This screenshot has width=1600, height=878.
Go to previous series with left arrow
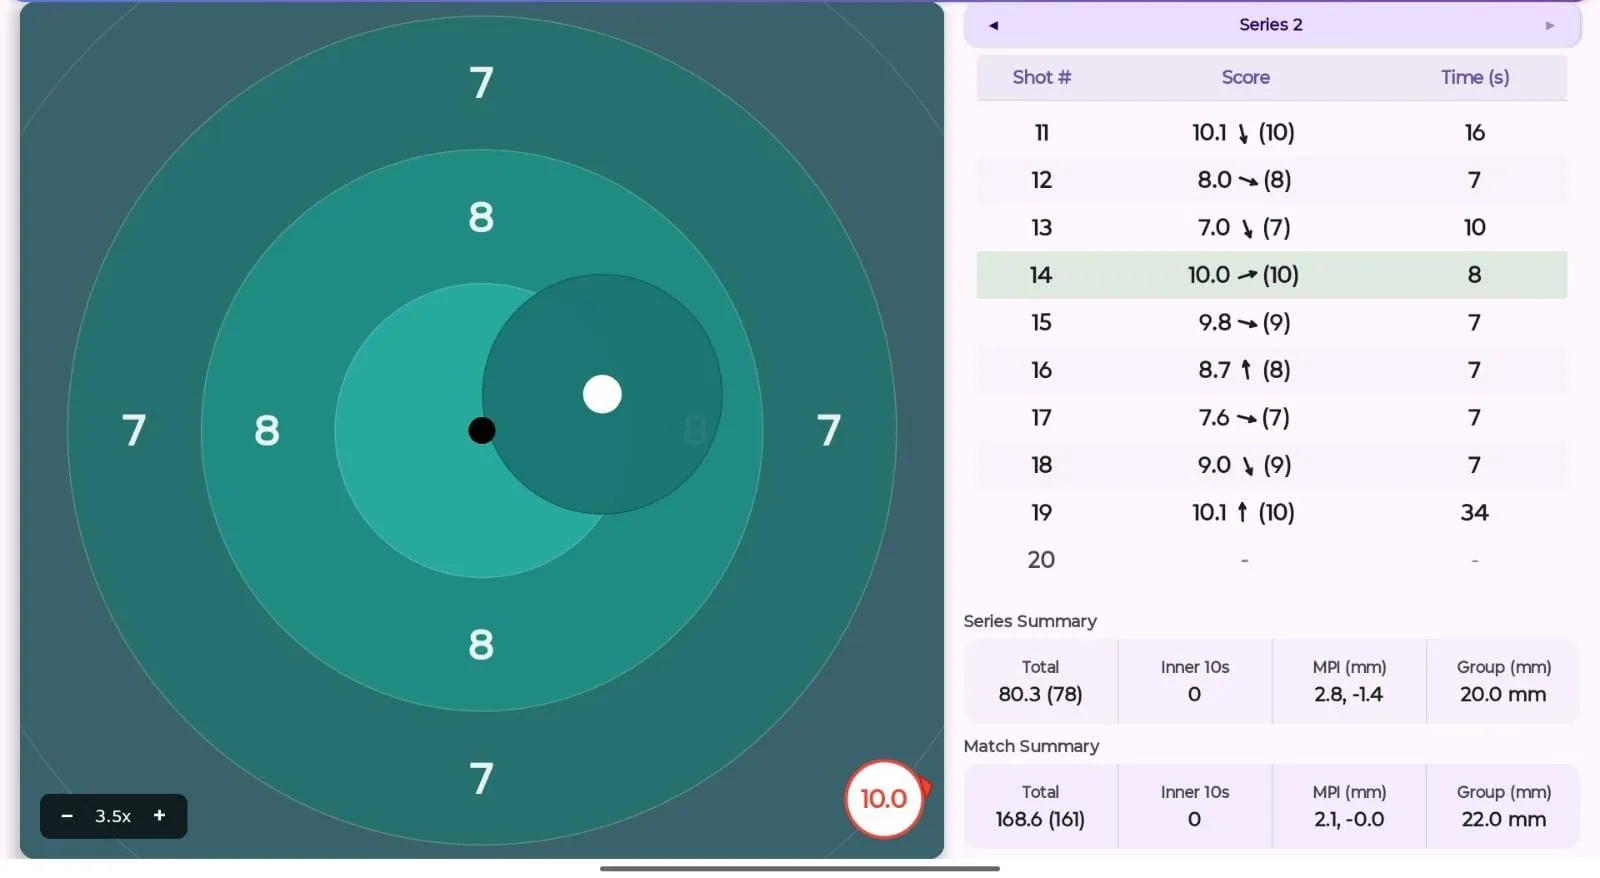tap(993, 25)
